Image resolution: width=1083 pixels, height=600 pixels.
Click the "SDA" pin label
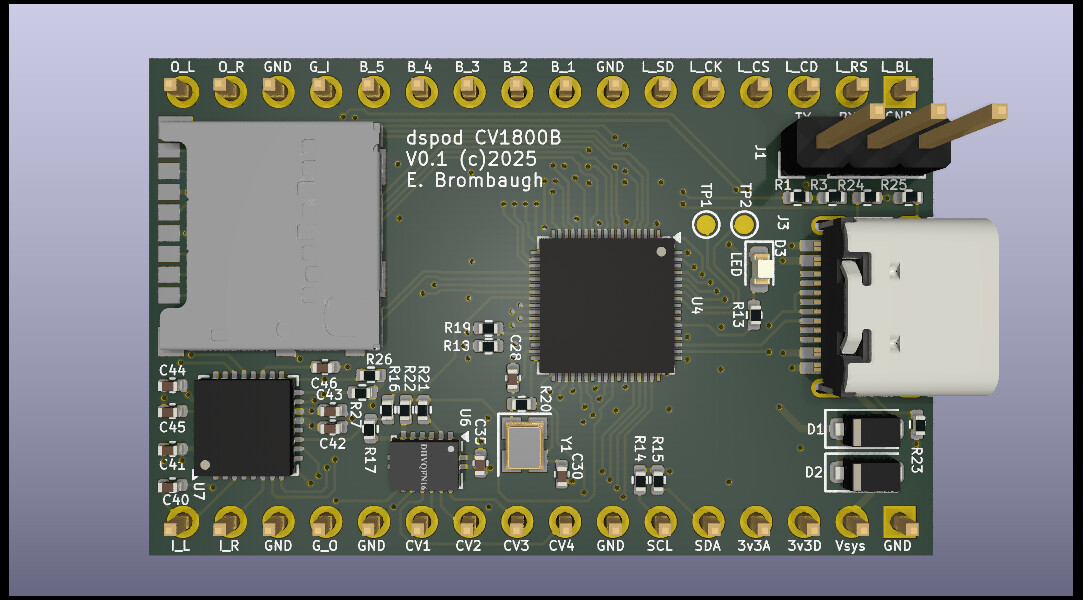[707, 545]
